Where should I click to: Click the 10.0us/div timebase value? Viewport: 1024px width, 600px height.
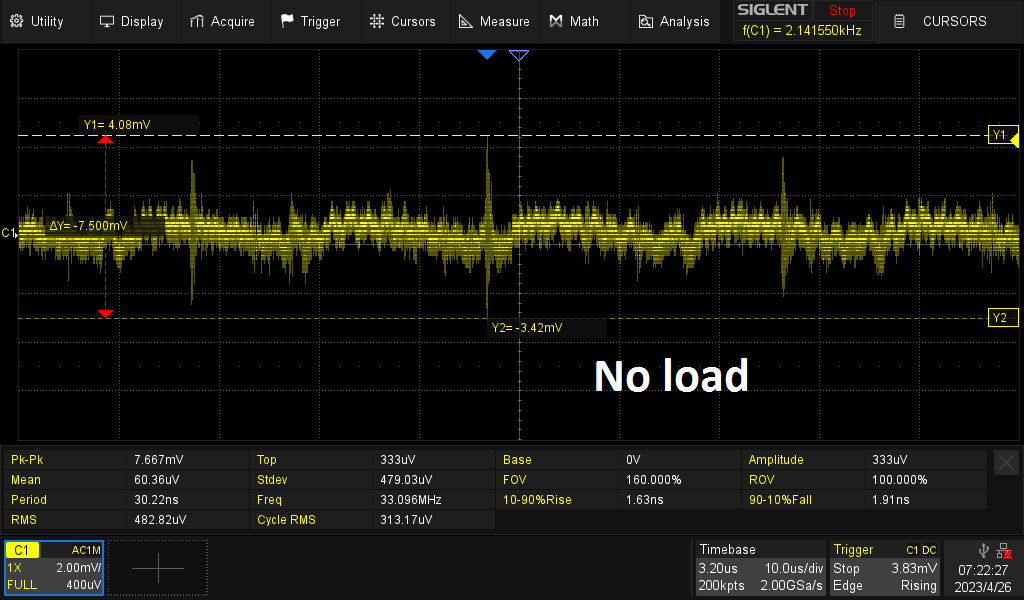(x=793, y=569)
